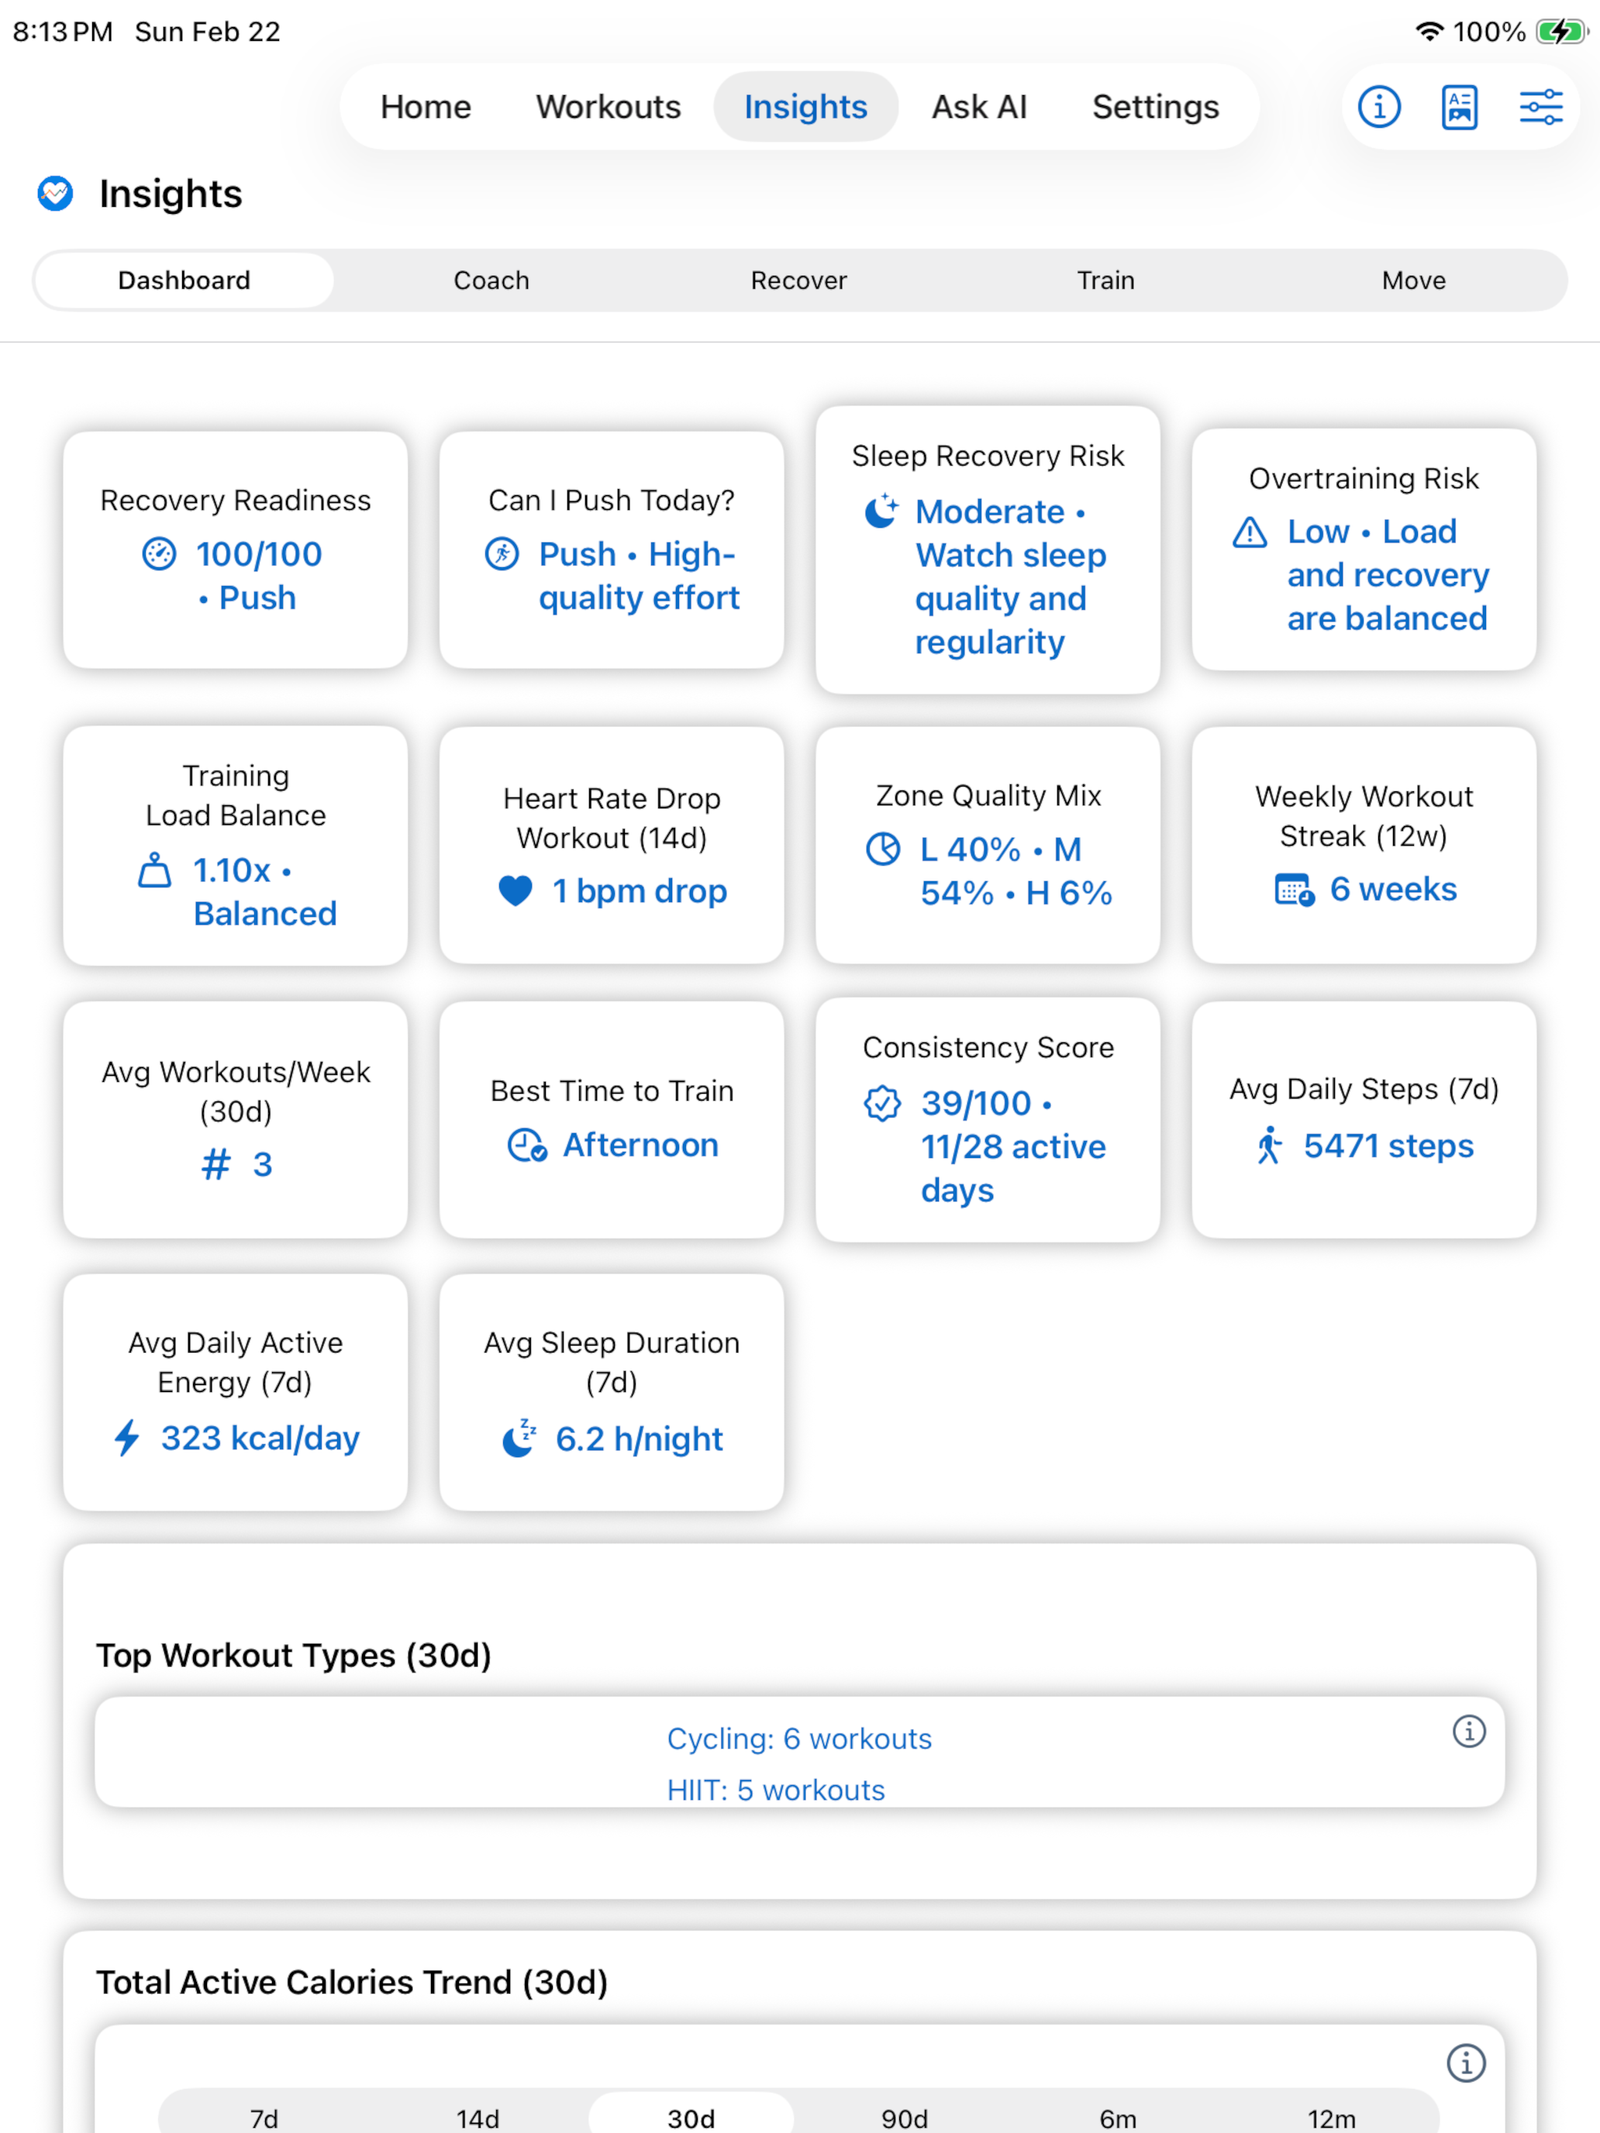Open the glossary bookmark icon

[1459, 107]
